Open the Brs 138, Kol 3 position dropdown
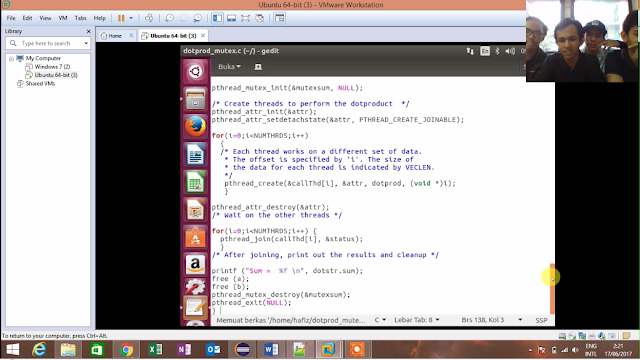 point(492,320)
